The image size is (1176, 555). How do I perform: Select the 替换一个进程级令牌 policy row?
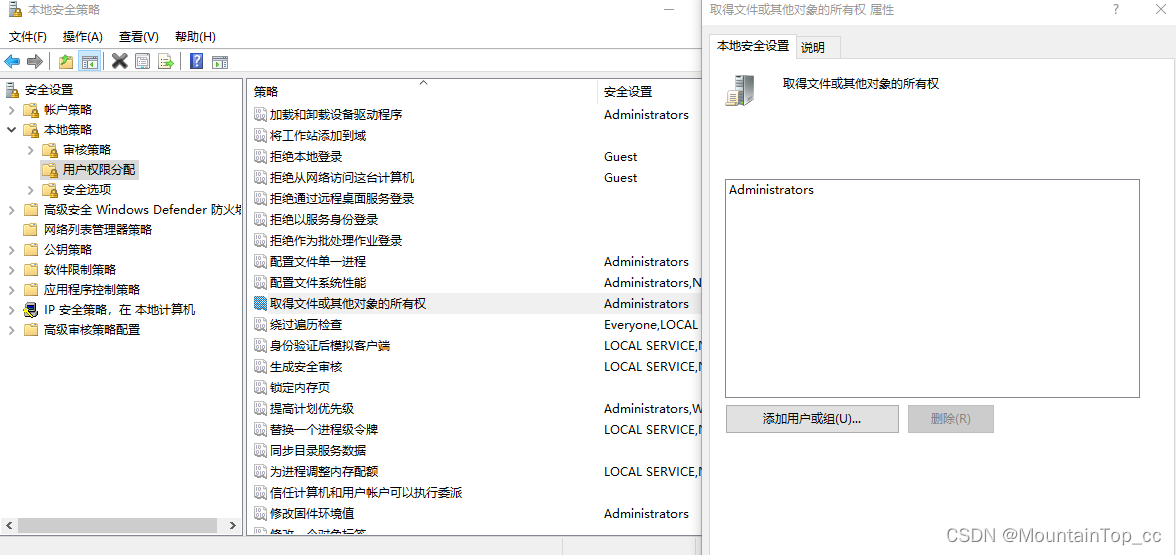click(473, 430)
